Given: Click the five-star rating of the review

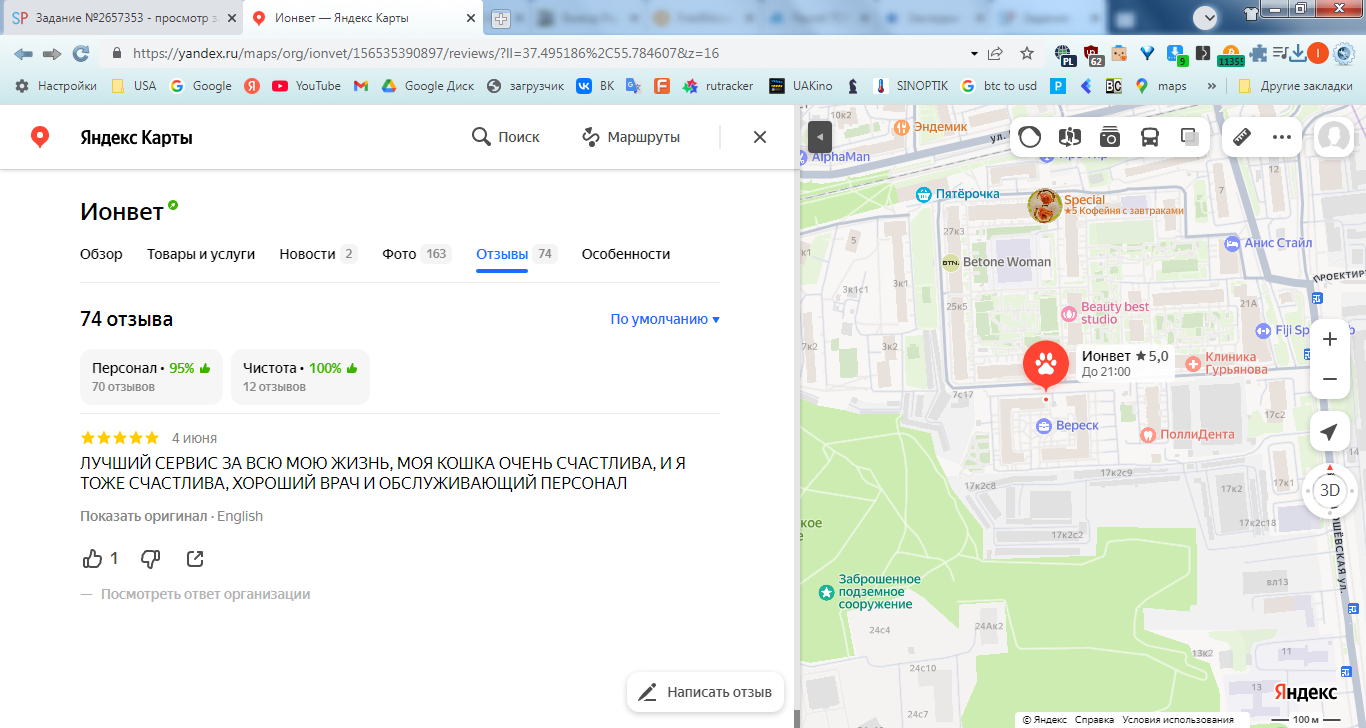Looking at the screenshot, I should click(x=119, y=438).
